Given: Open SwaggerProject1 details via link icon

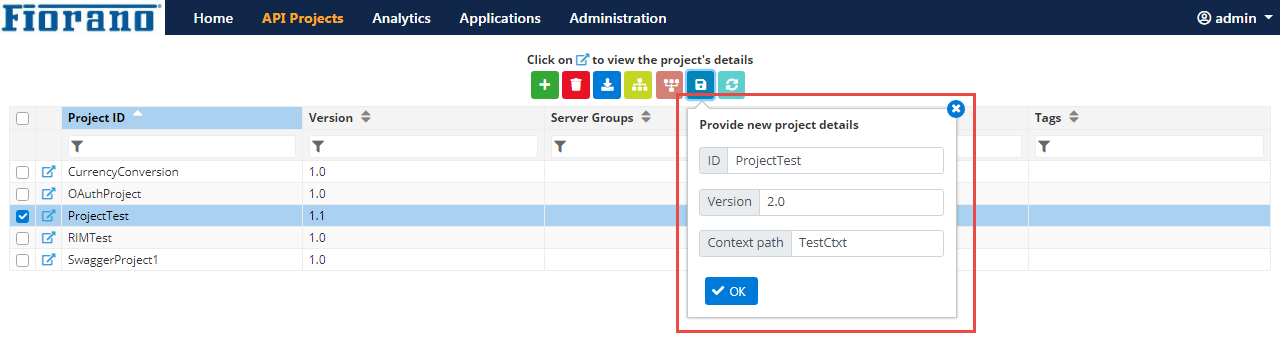Looking at the screenshot, I should [x=48, y=260].
